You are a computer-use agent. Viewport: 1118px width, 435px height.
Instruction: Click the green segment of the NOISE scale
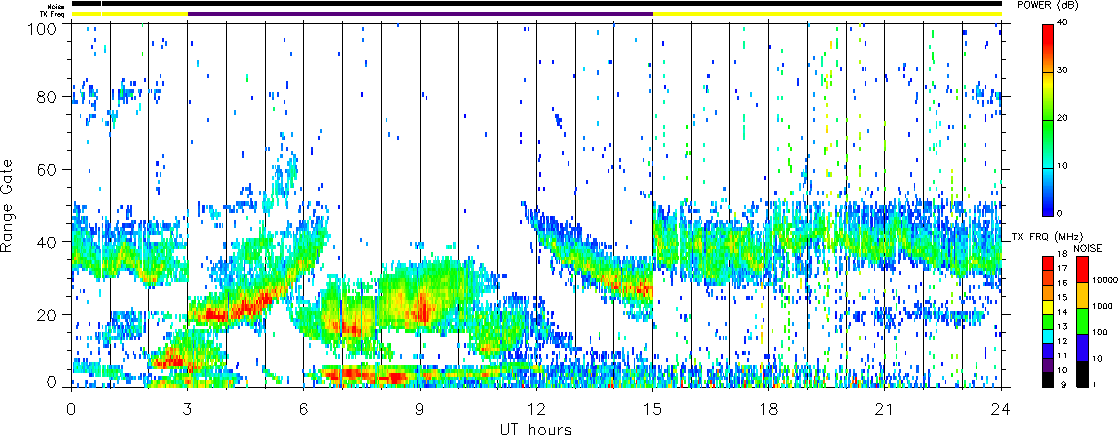point(1081,323)
